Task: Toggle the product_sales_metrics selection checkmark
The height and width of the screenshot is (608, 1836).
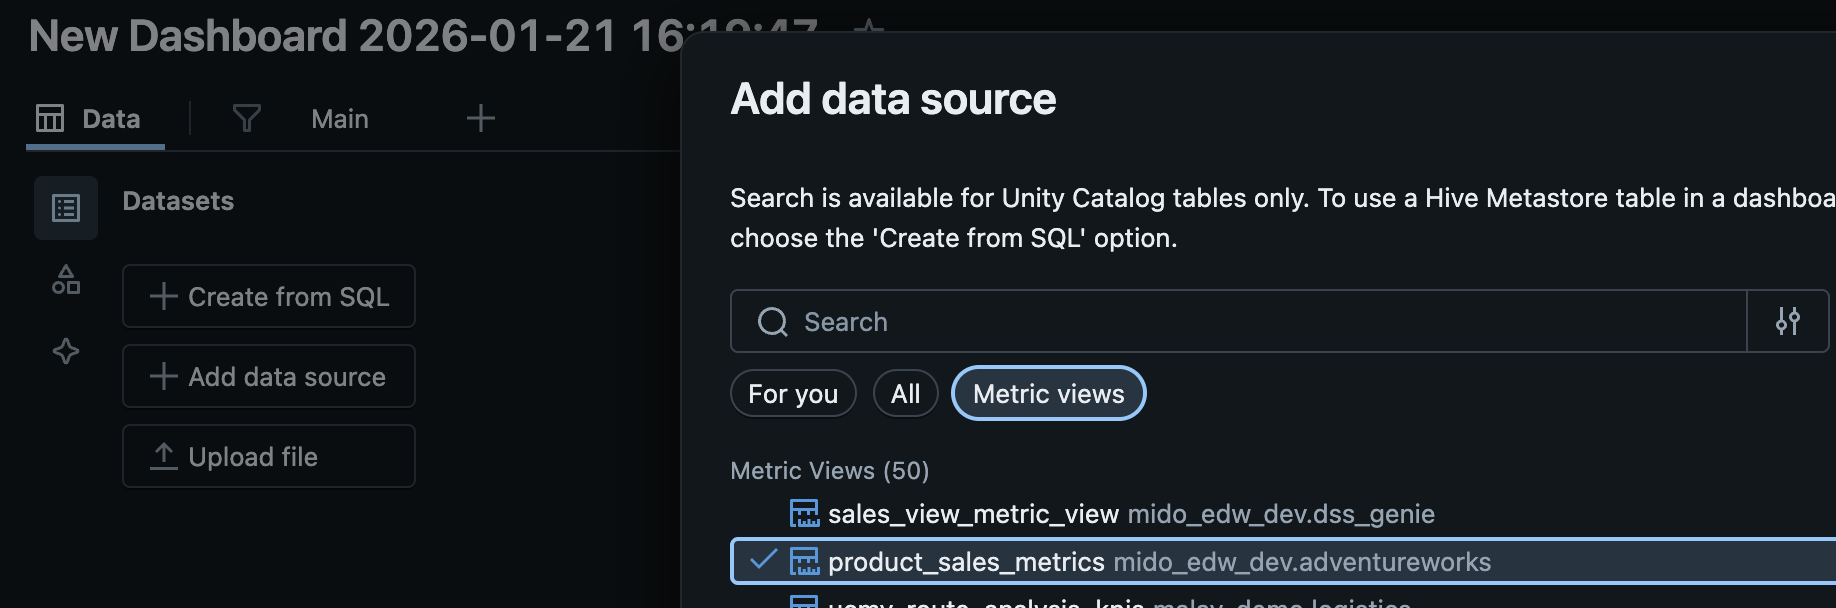Action: point(763,561)
